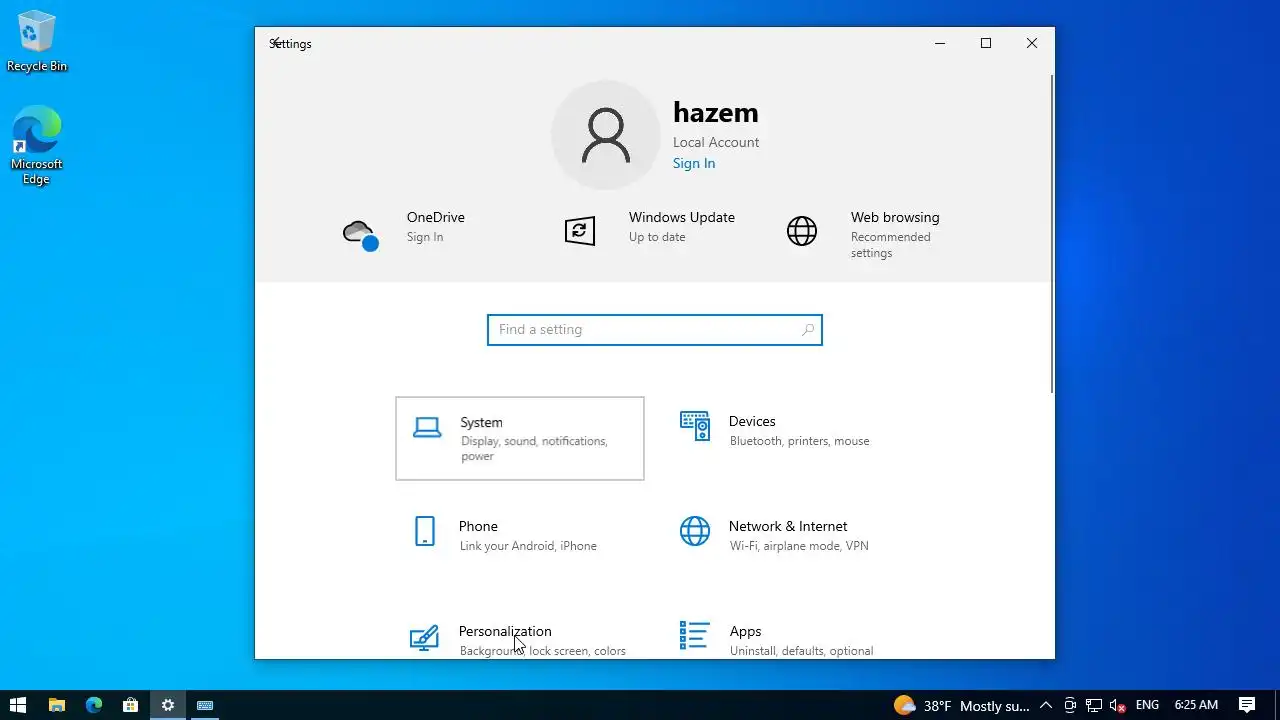The width and height of the screenshot is (1280, 720).
Task: Minimize the Settings window
Action: 940,43
